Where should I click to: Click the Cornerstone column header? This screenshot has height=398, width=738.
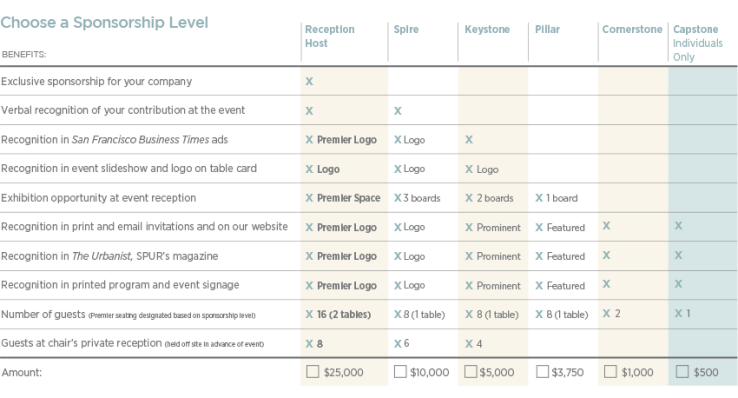632,29
